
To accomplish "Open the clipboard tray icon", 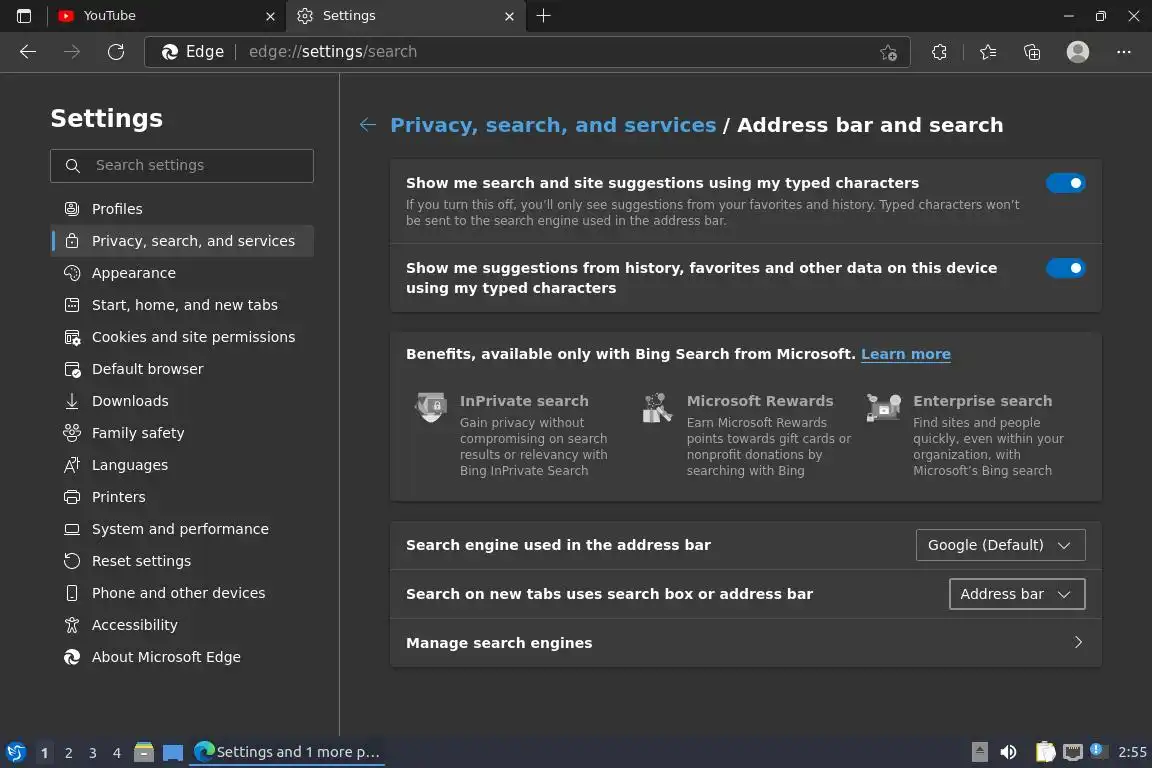I will pyautogui.click(x=1045, y=752).
